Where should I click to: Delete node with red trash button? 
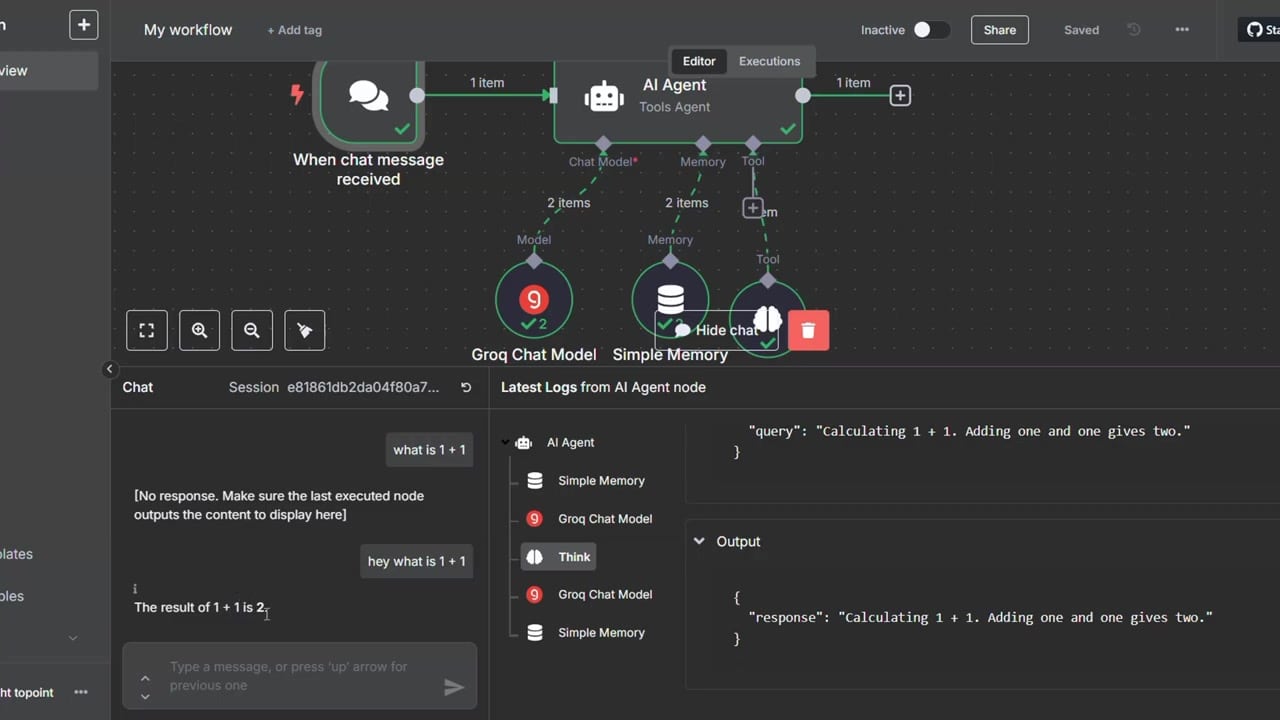(808, 331)
